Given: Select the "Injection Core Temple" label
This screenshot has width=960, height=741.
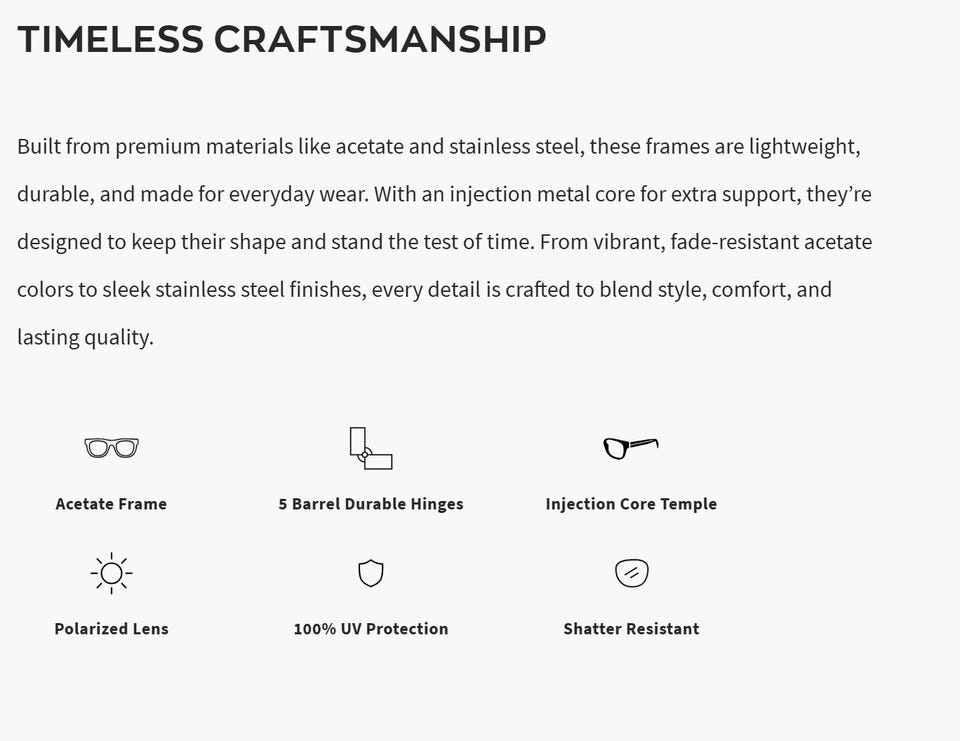Looking at the screenshot, I should point(631,504).
